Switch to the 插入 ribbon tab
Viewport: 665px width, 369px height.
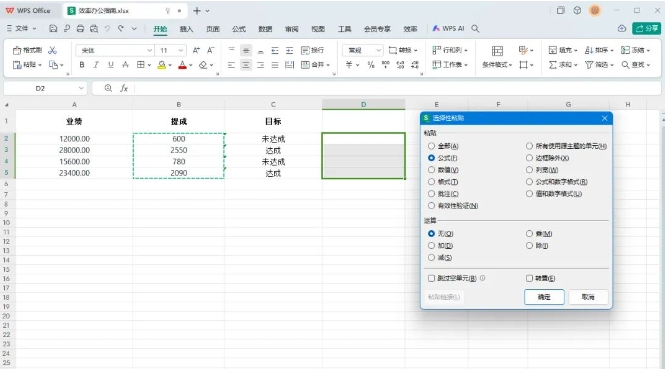186,29
